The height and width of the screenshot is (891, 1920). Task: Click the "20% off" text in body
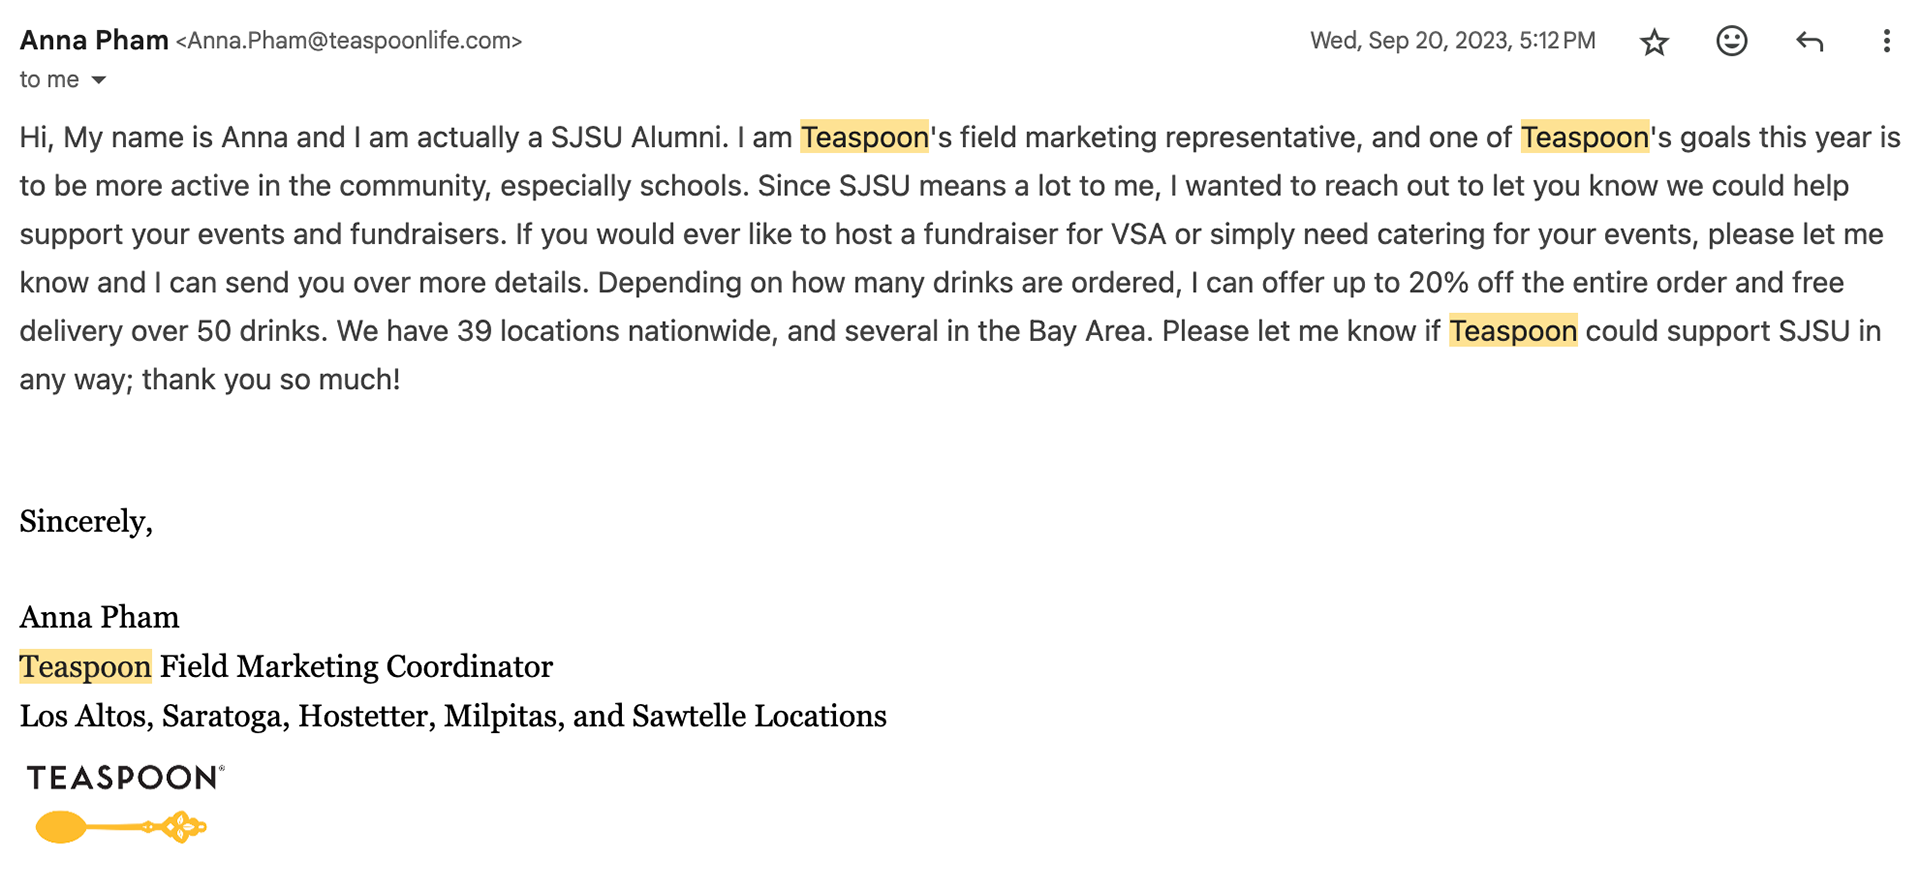pos(1461,283)
